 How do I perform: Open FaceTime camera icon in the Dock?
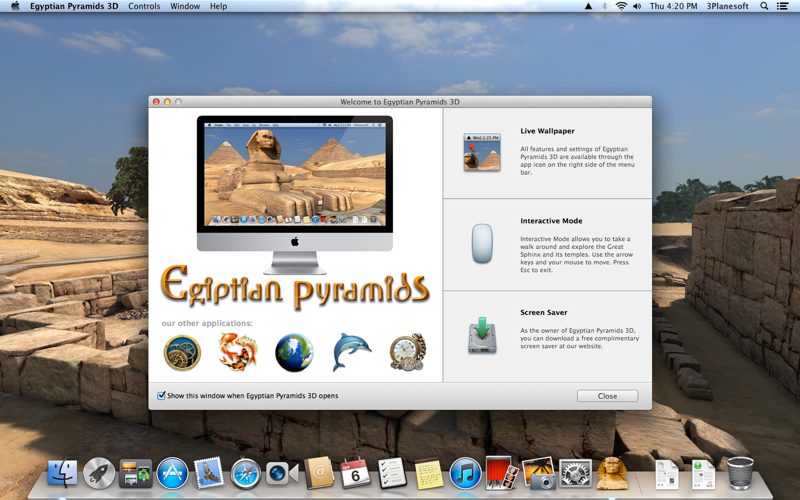282,474
